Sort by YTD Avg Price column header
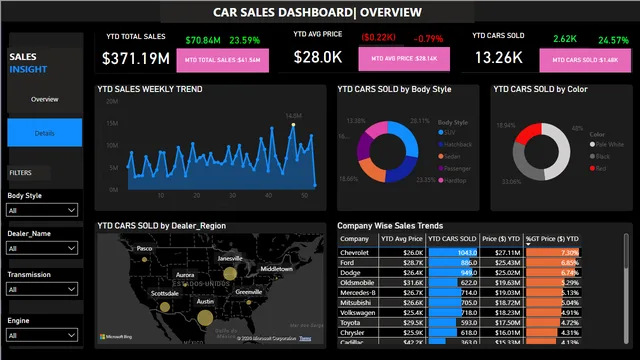 pyautogui.click(x=402, y=239)
